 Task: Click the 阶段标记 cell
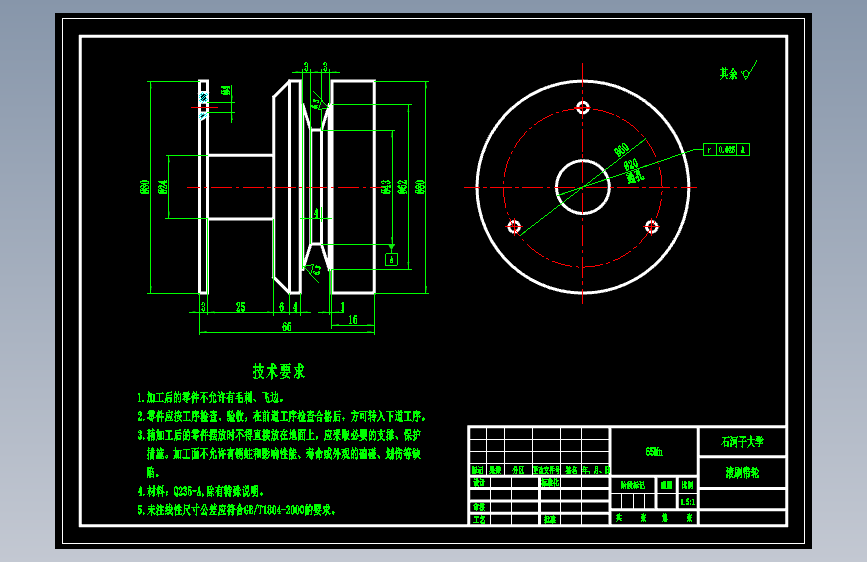point(633,485)
